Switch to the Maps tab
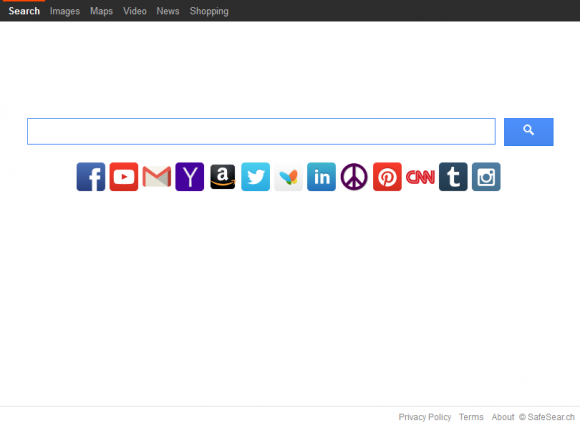 click(x=101, y=11)
